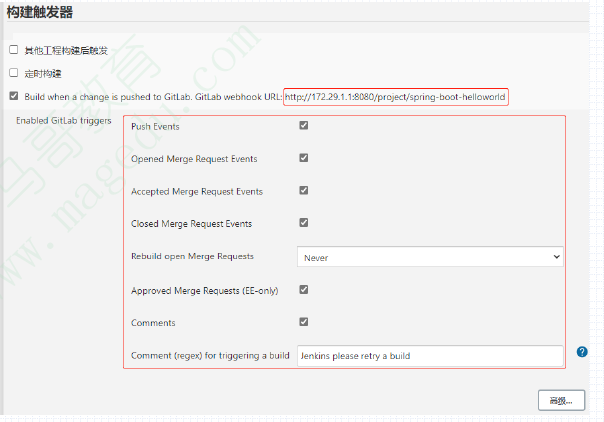Toggle Opened Merge Request Events checkbox
604x422 pixels.
click(x=304, y=158)
